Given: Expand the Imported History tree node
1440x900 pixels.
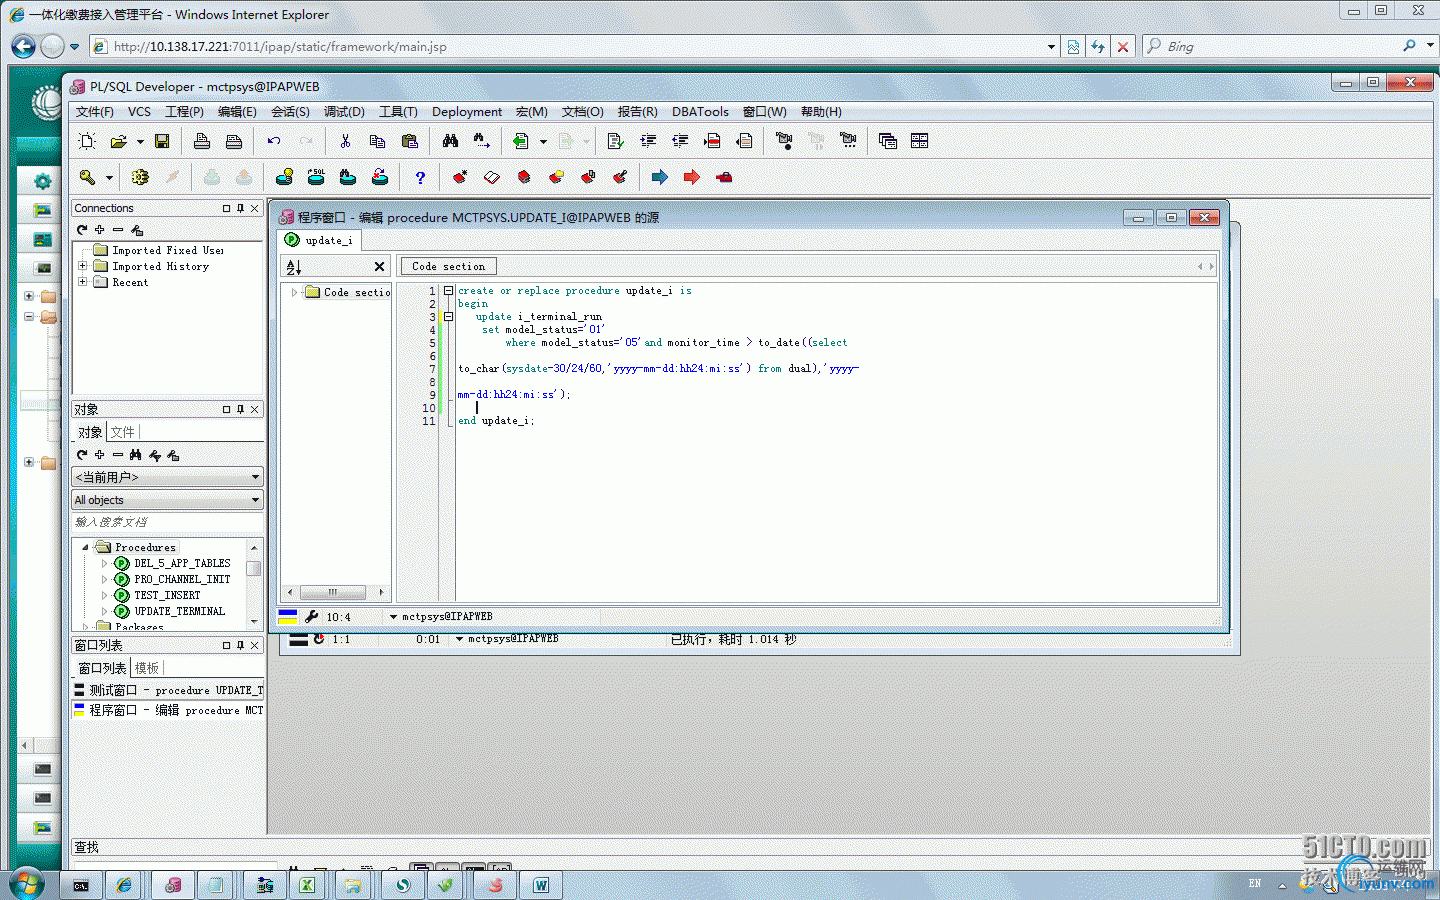Looking at the screenshot, I should coord(82,266).
